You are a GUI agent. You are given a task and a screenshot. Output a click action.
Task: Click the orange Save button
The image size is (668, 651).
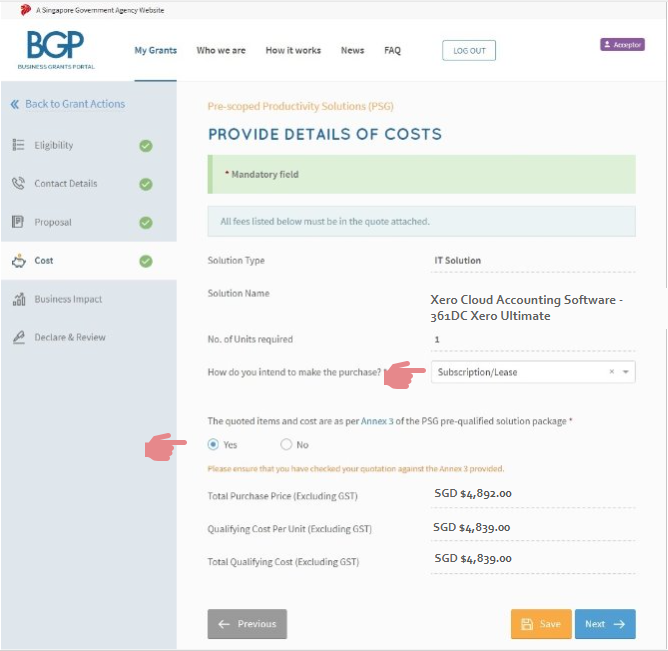541,624
